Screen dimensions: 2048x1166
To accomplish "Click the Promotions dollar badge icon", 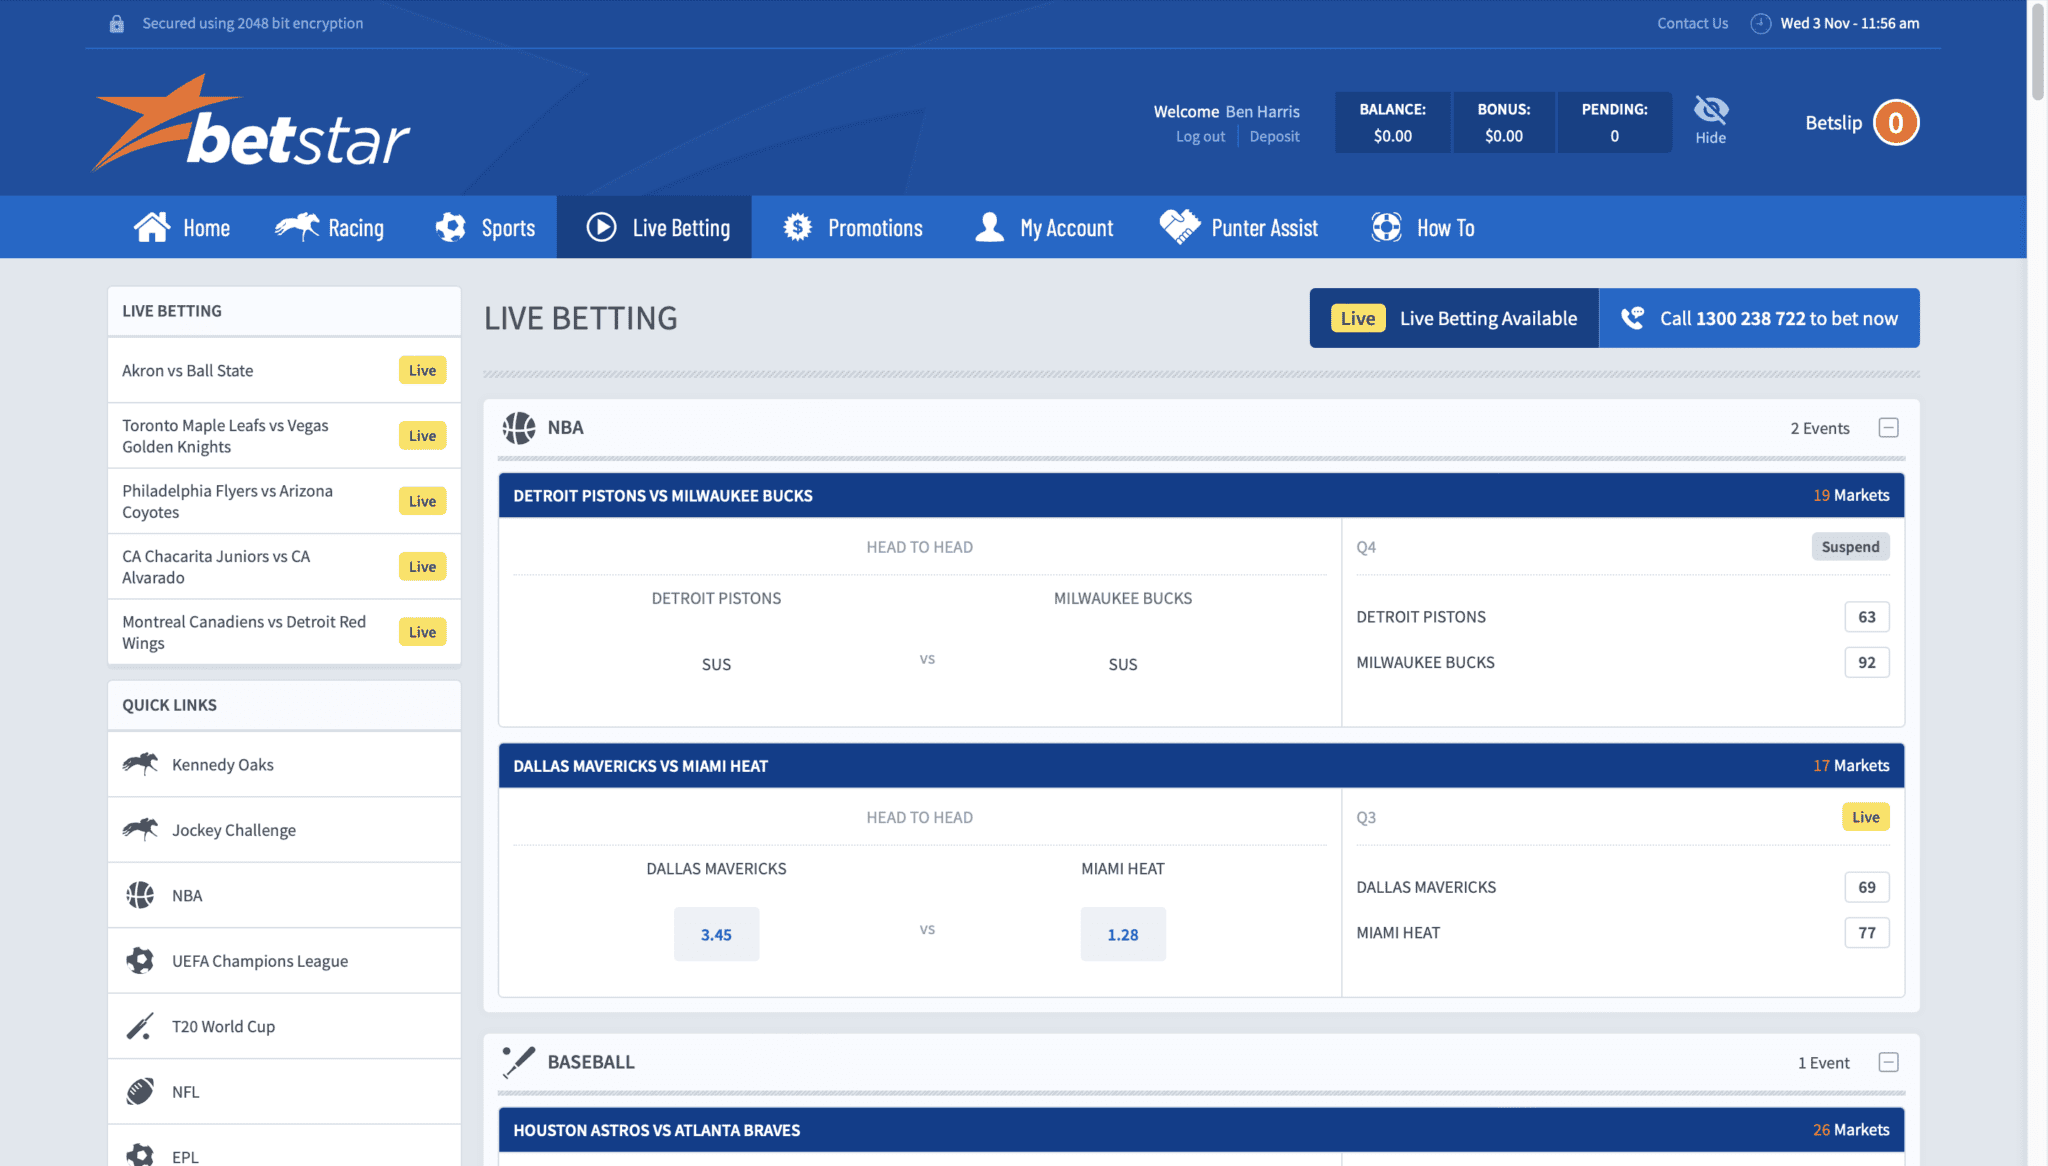I will pyautogui.click(x=797, y=227).
